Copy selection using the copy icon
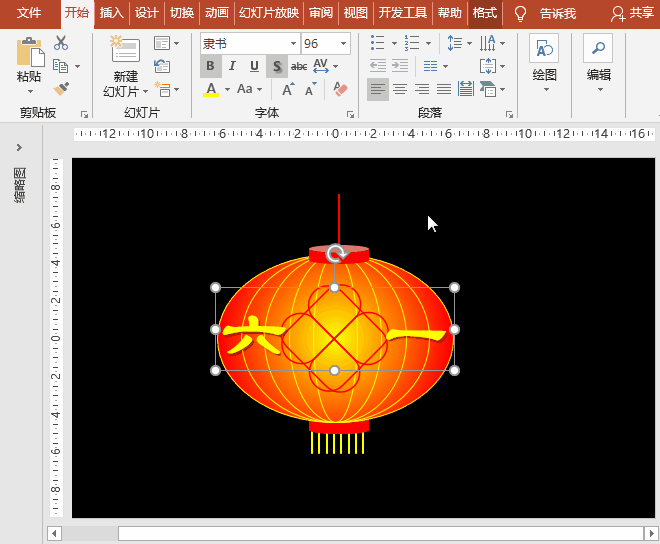Screen dimensions: 660x544 (x=61, y=66)
